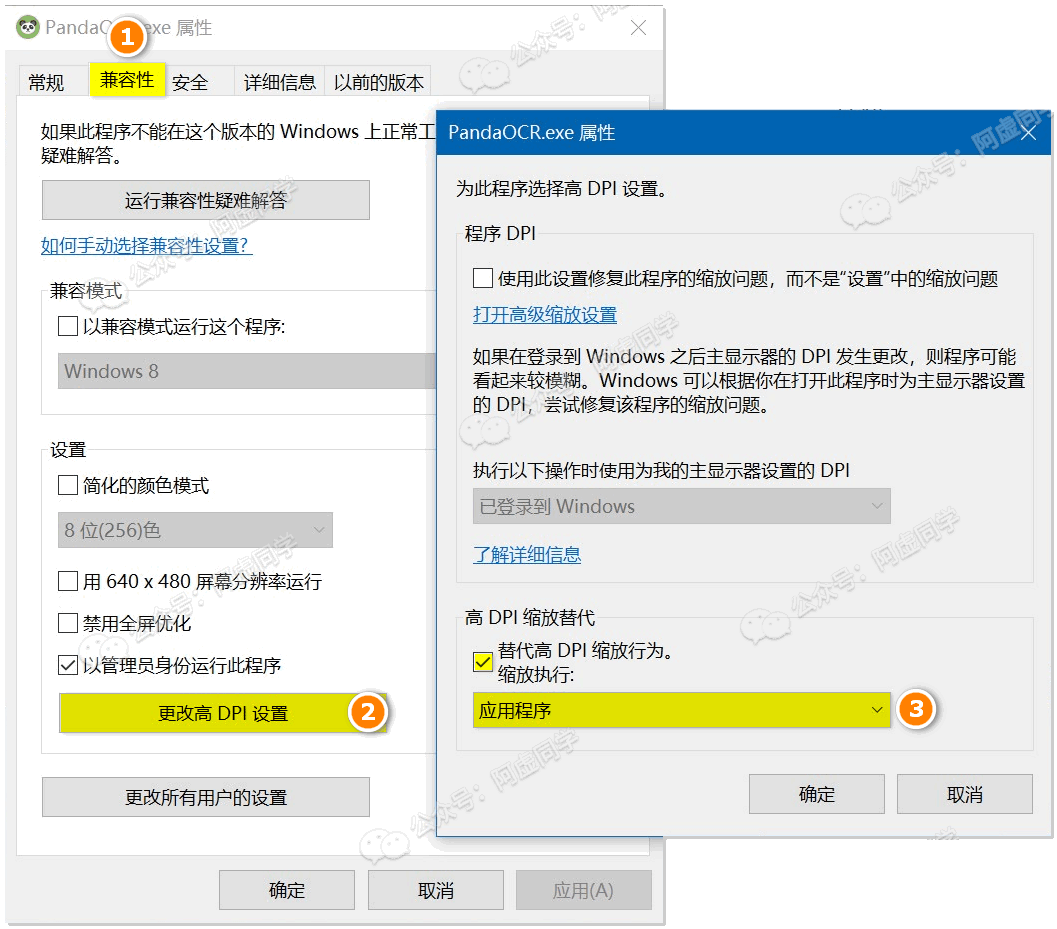This screenshot has width=1057, height=929.
Task: Switch to the 常规 tab
Action: tap(47, 83)
